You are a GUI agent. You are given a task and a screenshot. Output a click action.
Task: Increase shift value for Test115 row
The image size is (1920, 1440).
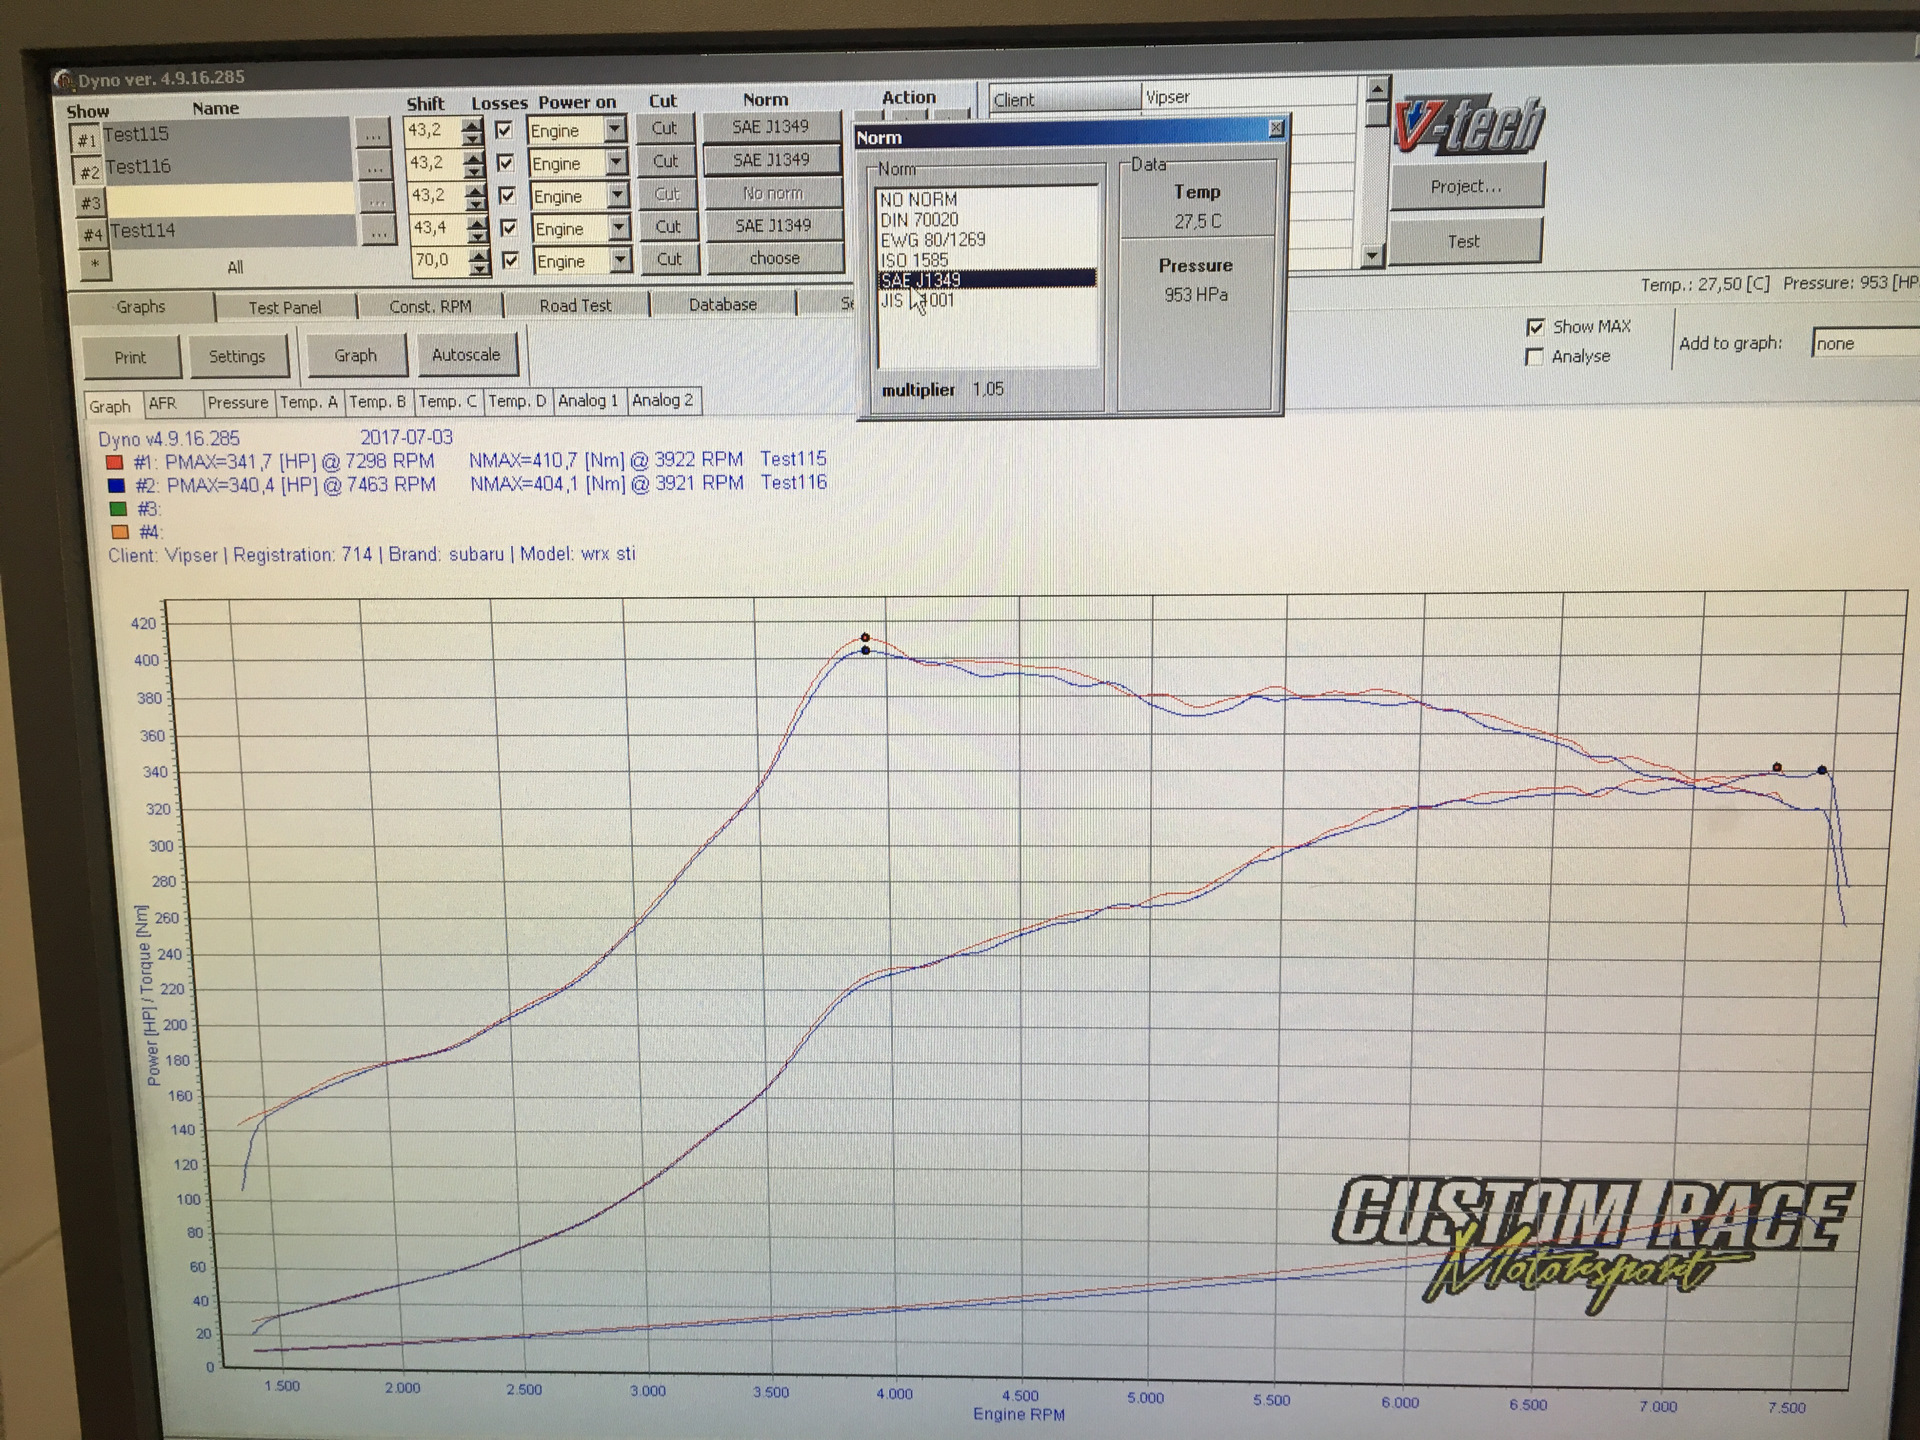click(x=473, y=125)
